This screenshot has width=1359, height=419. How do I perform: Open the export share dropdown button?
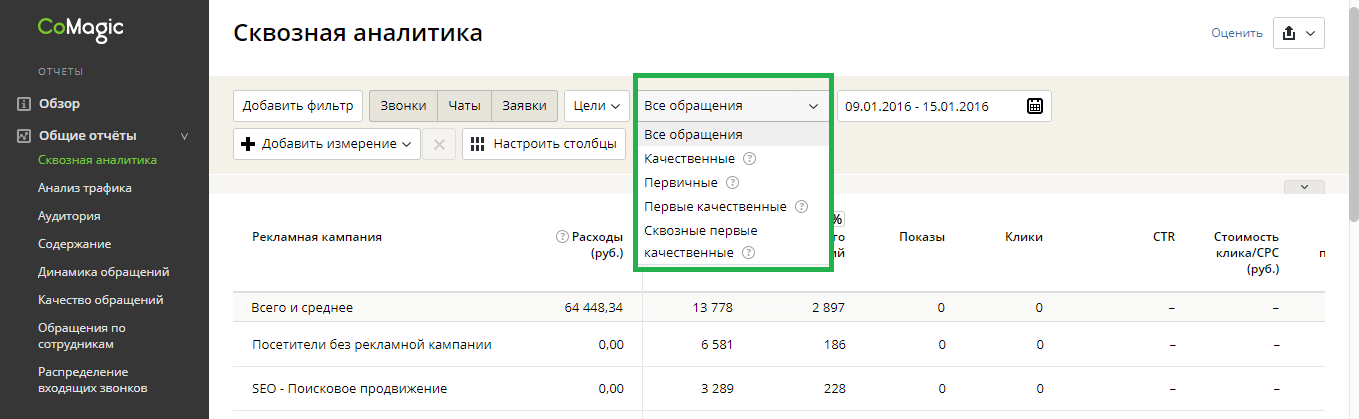[1298, 33]
